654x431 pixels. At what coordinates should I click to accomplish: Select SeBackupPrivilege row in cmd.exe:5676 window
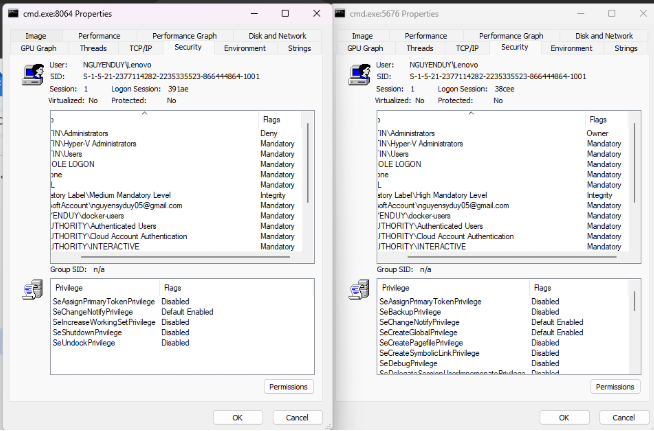point(503,312)
